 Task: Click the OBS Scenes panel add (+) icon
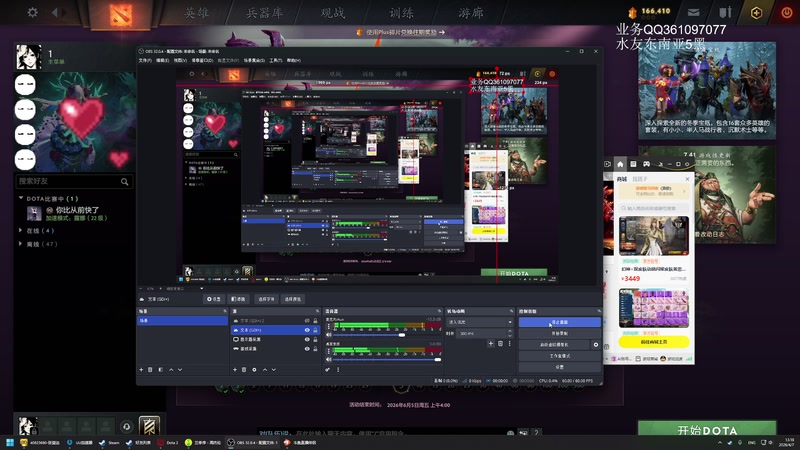pyautogui.click(x=141, y=369)
